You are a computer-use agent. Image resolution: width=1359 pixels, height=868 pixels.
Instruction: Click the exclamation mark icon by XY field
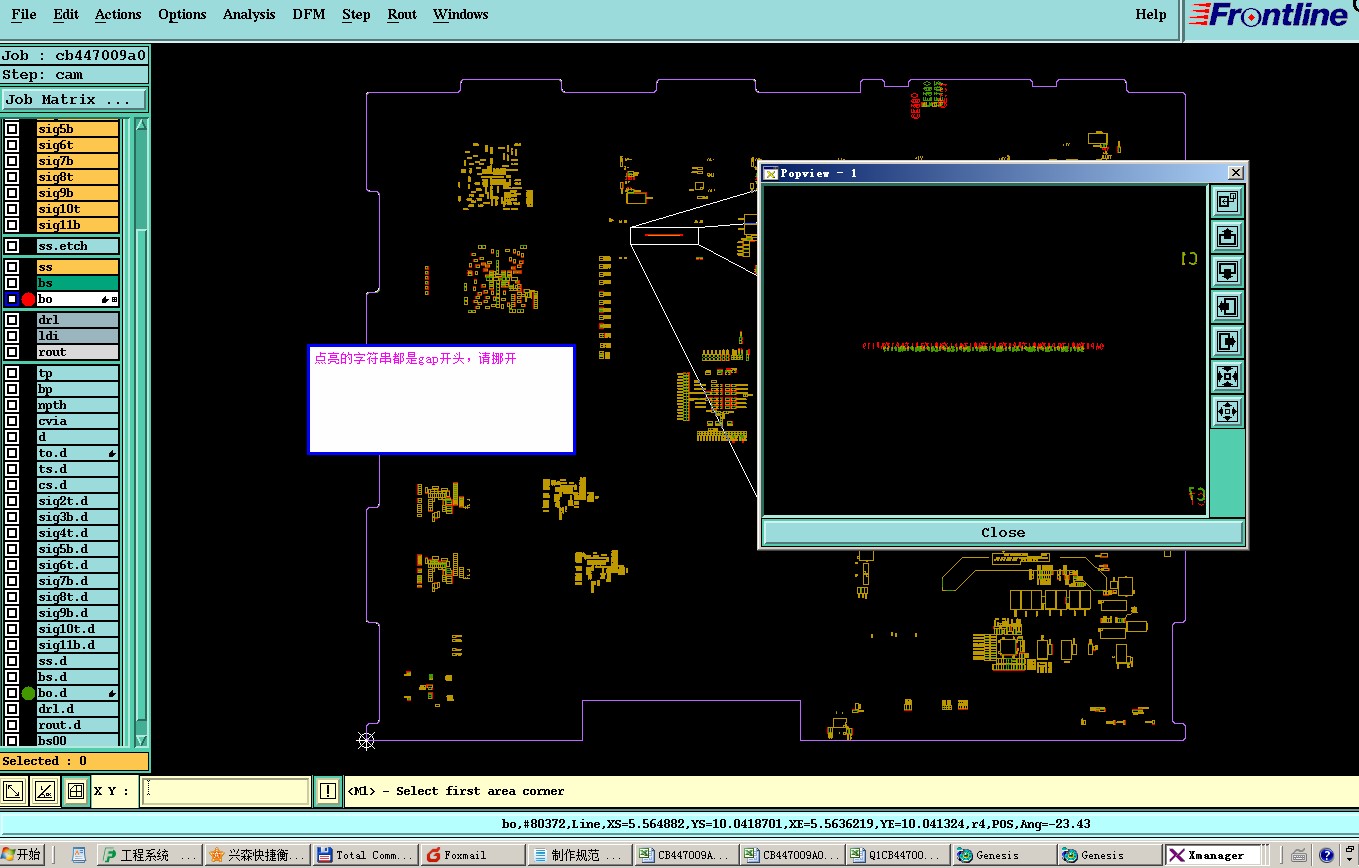click(328, 791)
